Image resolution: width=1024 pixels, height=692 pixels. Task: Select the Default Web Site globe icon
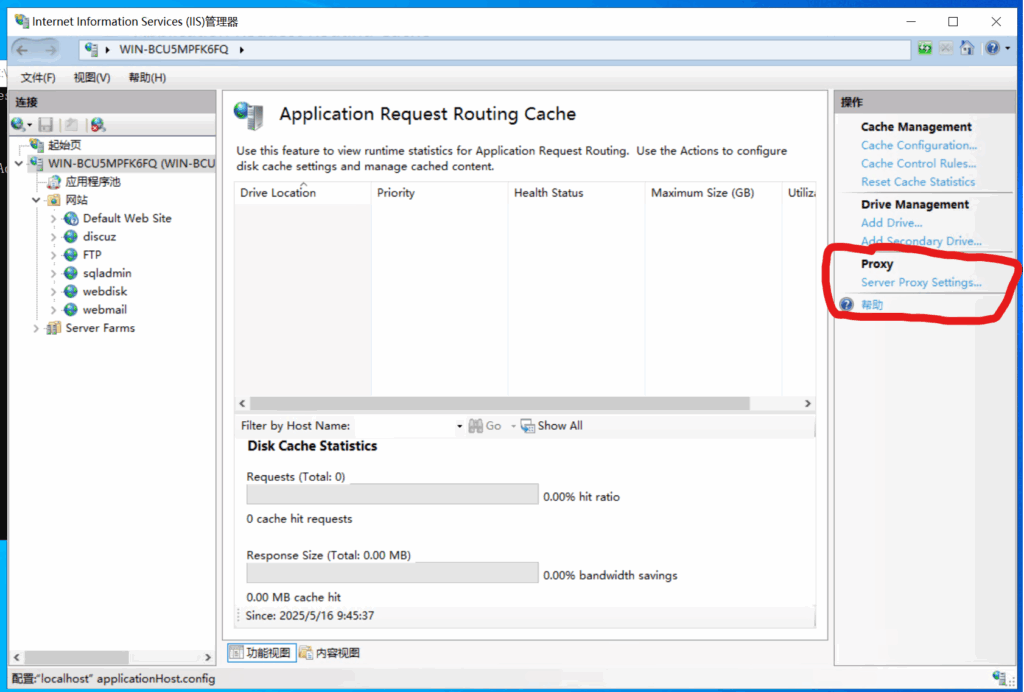pos(71,218)
